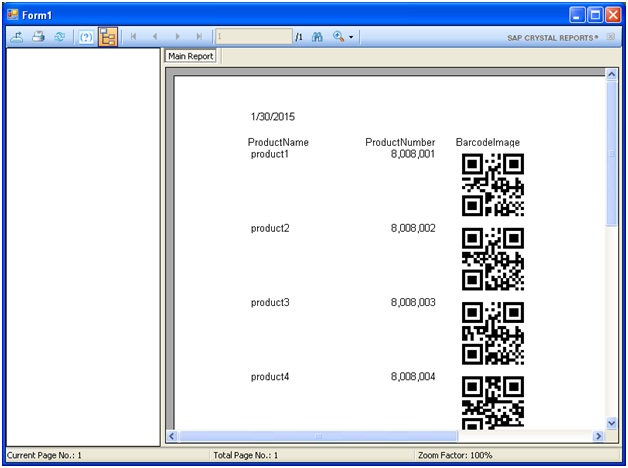Click the horizontal scrollbar thumb
Viewport: 628px width, 468px height.
318,436
